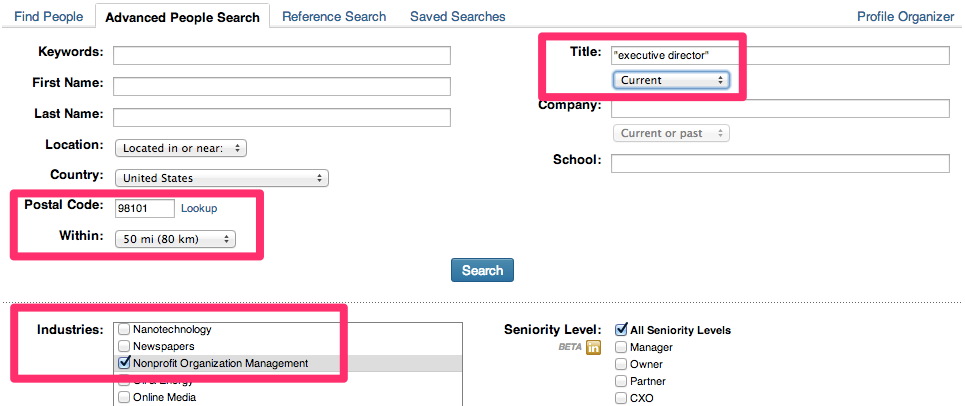Focus the Company text field

point(780,108)
